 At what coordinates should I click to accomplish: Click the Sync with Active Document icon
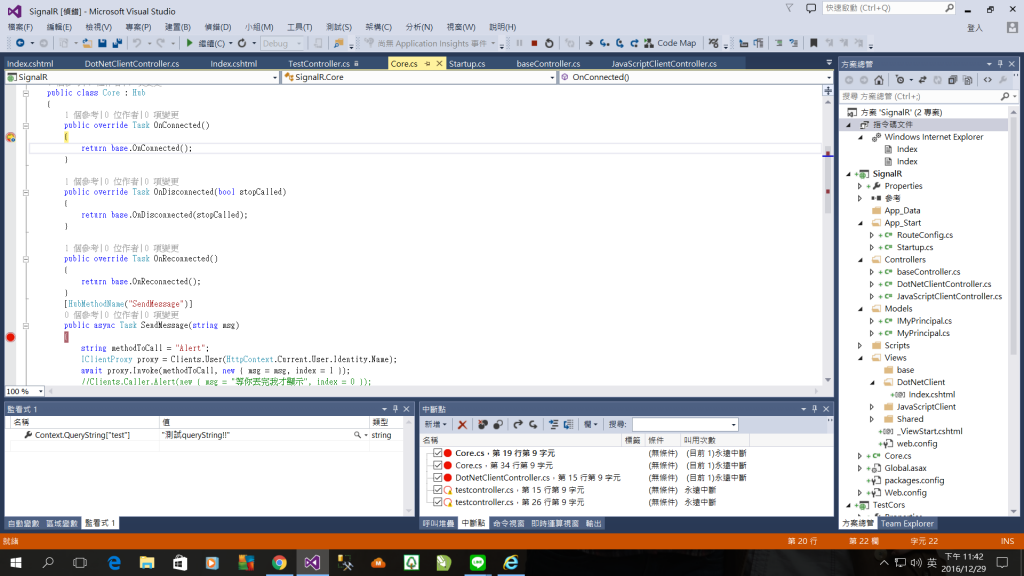click(922, 80)
